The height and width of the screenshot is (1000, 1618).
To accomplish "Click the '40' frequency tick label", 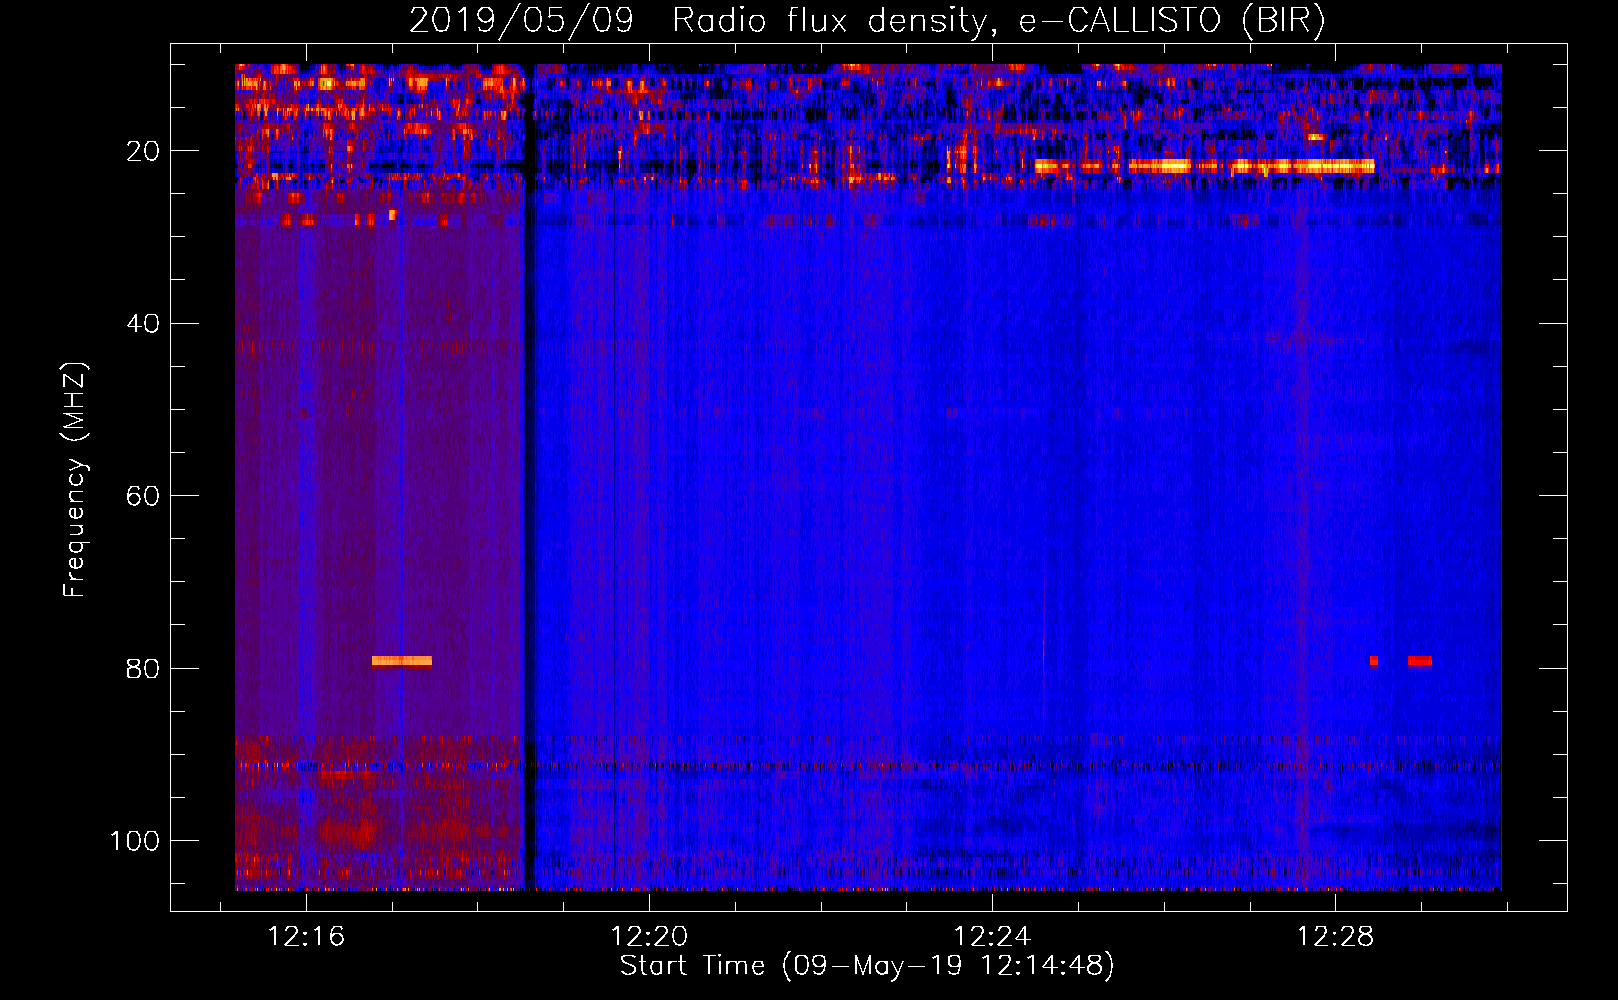I will coord(143,324).
